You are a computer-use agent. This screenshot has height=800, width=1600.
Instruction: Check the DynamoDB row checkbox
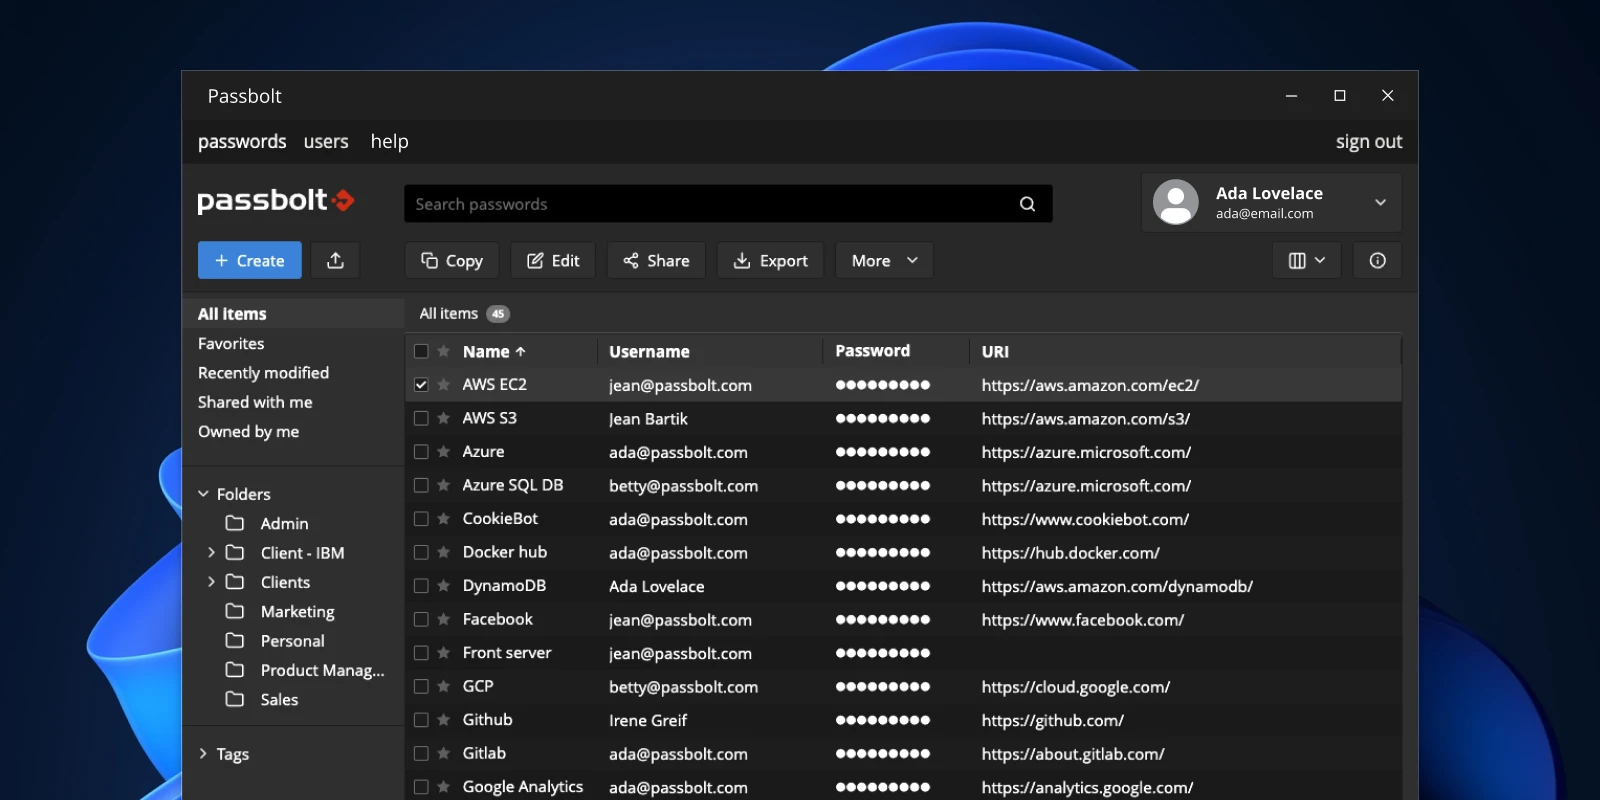tap(421, 586)
